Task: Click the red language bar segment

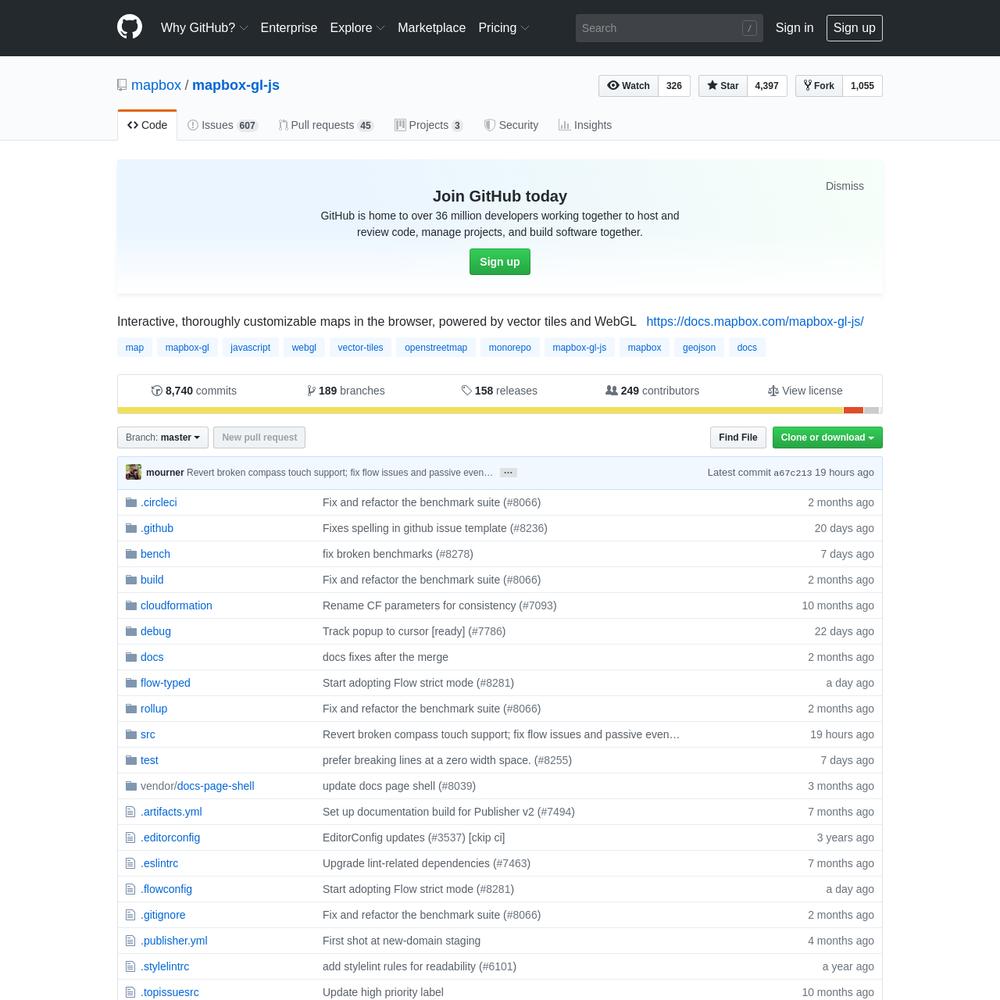Action: point(853,410)
